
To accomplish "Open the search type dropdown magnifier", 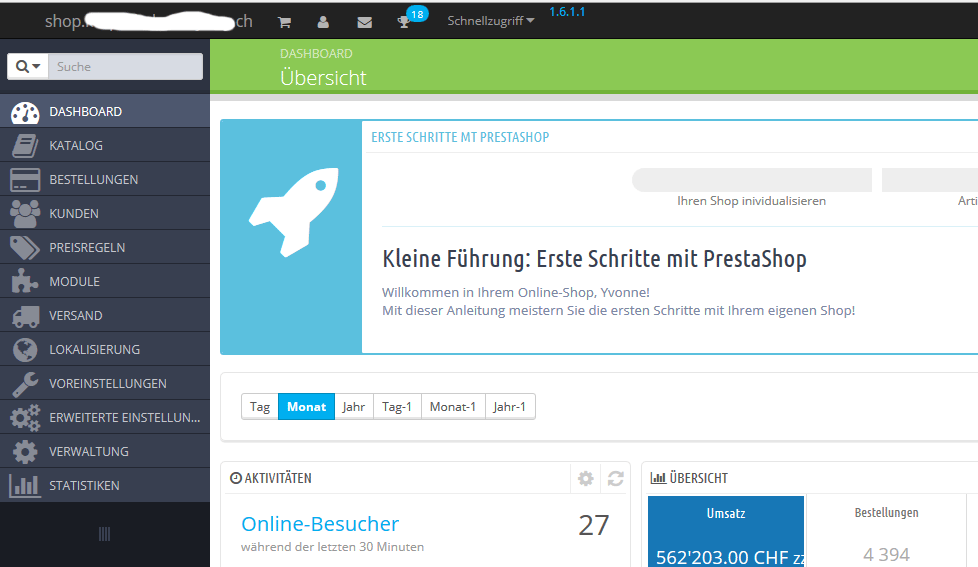I will point(27,66).
